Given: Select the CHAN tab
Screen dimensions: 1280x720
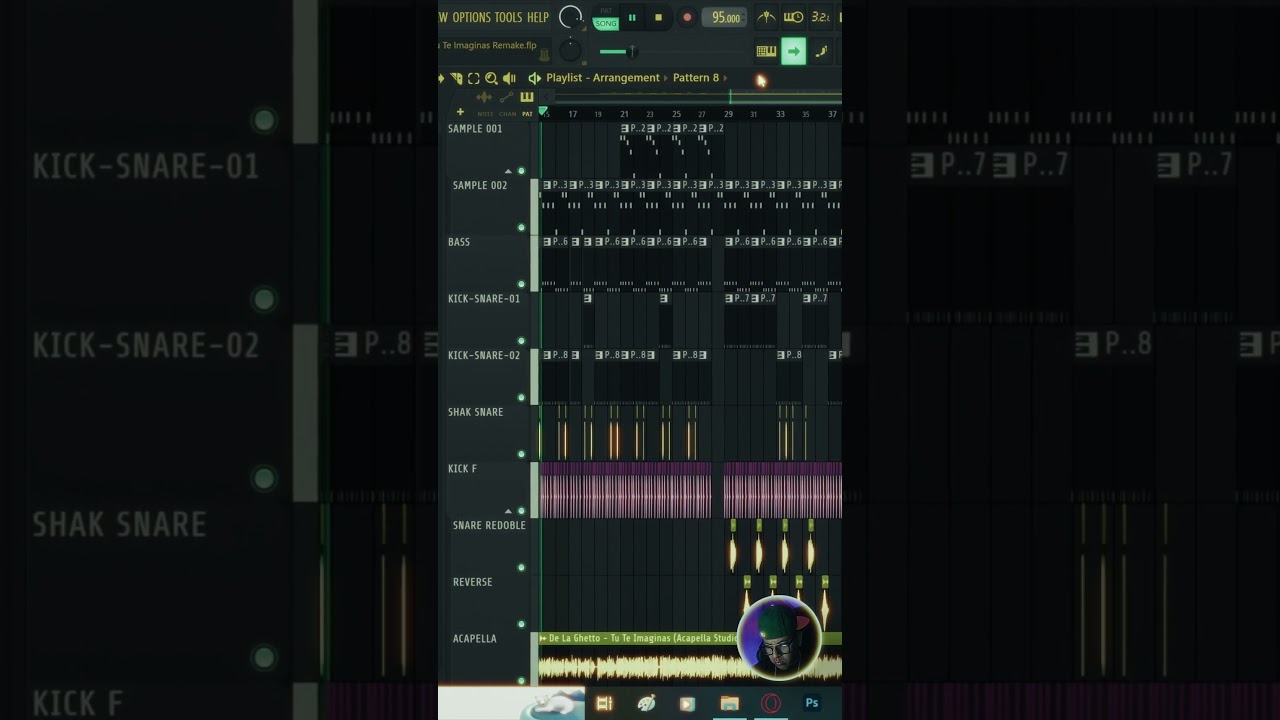Looking at the screenshot, I should pos(508,114).
